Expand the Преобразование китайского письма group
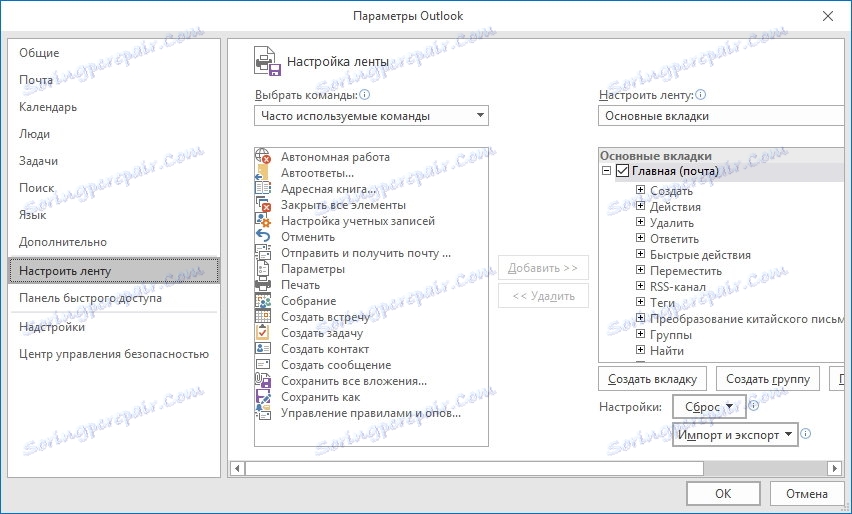This screenshot has height=514, width=852. click(641, 317)
